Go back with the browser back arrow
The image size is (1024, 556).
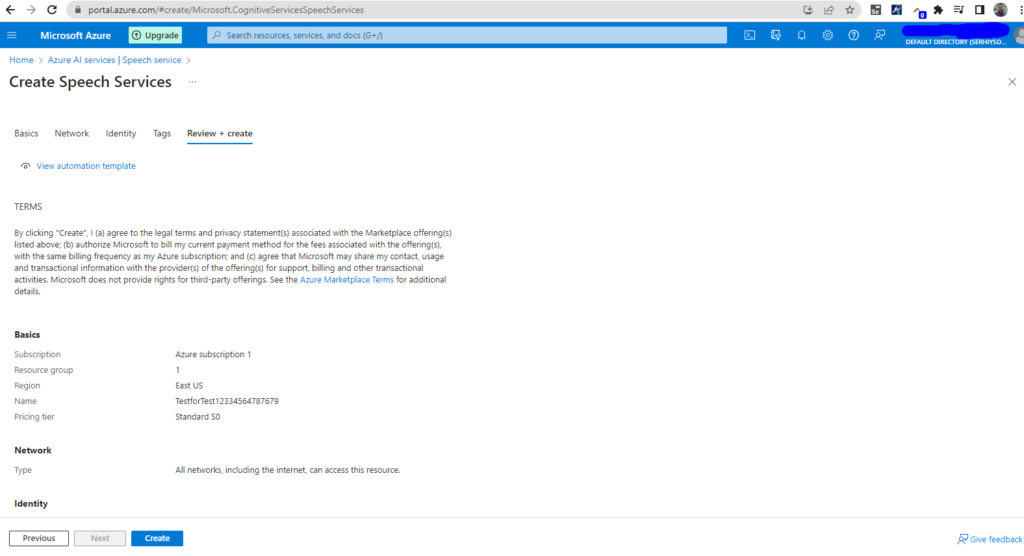(x=10, y=10)
